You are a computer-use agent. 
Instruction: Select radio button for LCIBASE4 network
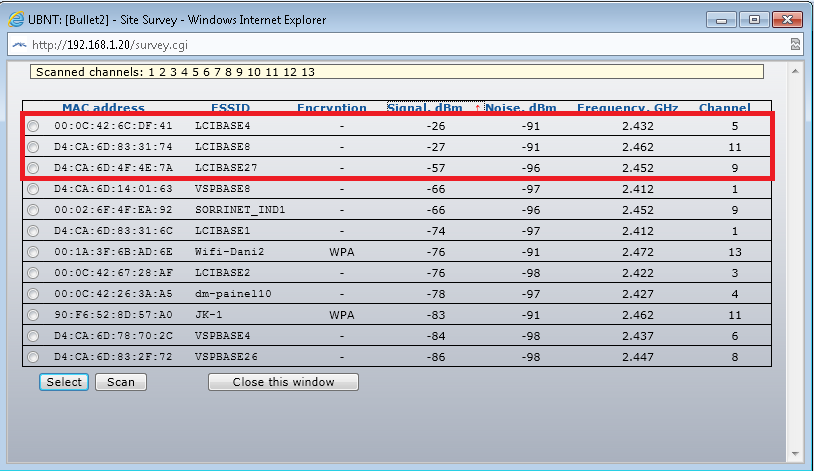coord(33,126)
